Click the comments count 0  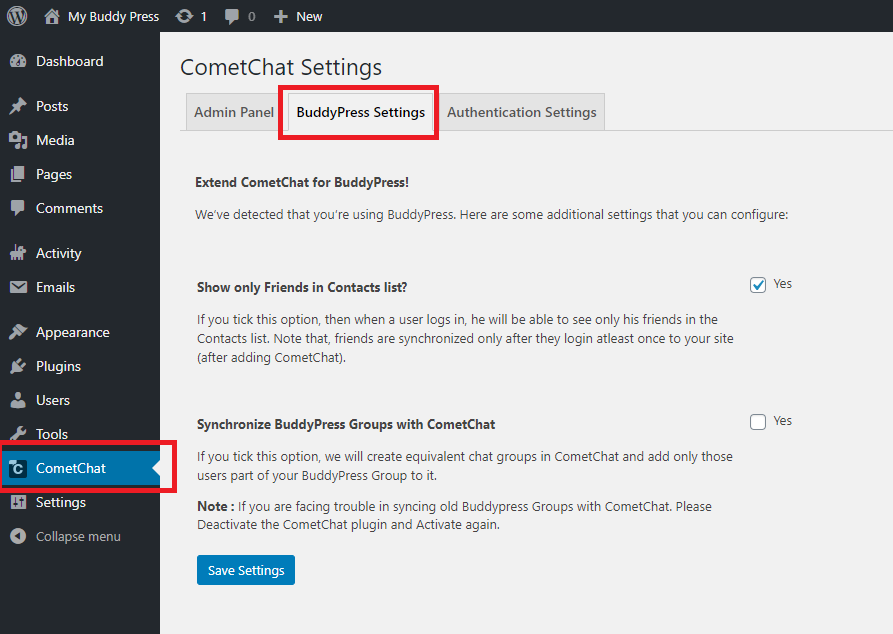click(251, 17)
